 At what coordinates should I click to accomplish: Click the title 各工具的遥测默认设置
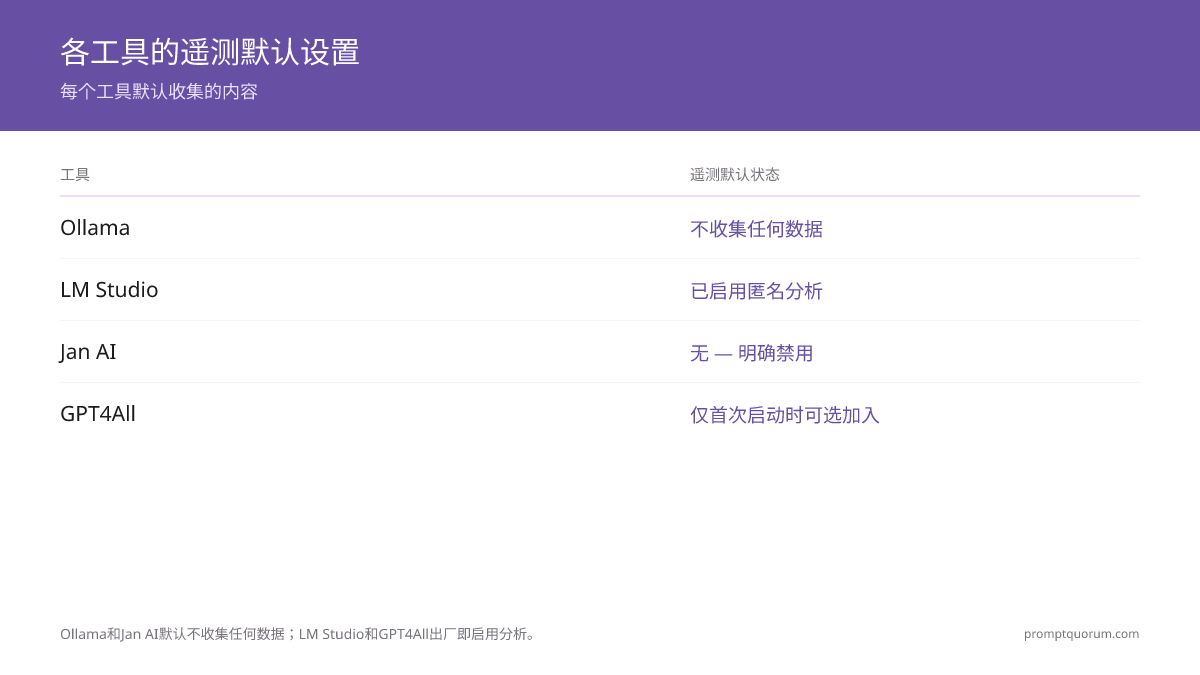click(x=210, y=52)
